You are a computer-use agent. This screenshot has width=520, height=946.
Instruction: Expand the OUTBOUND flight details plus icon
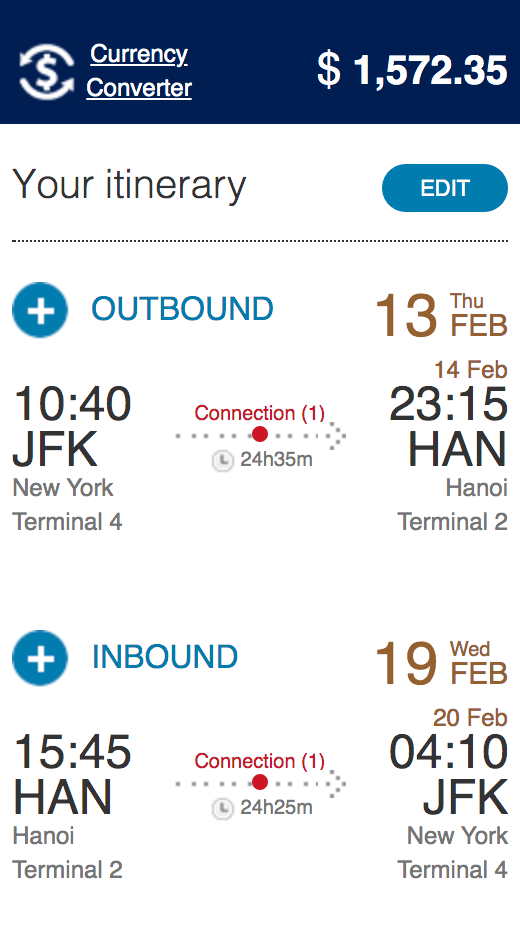[x=40, y=310]
